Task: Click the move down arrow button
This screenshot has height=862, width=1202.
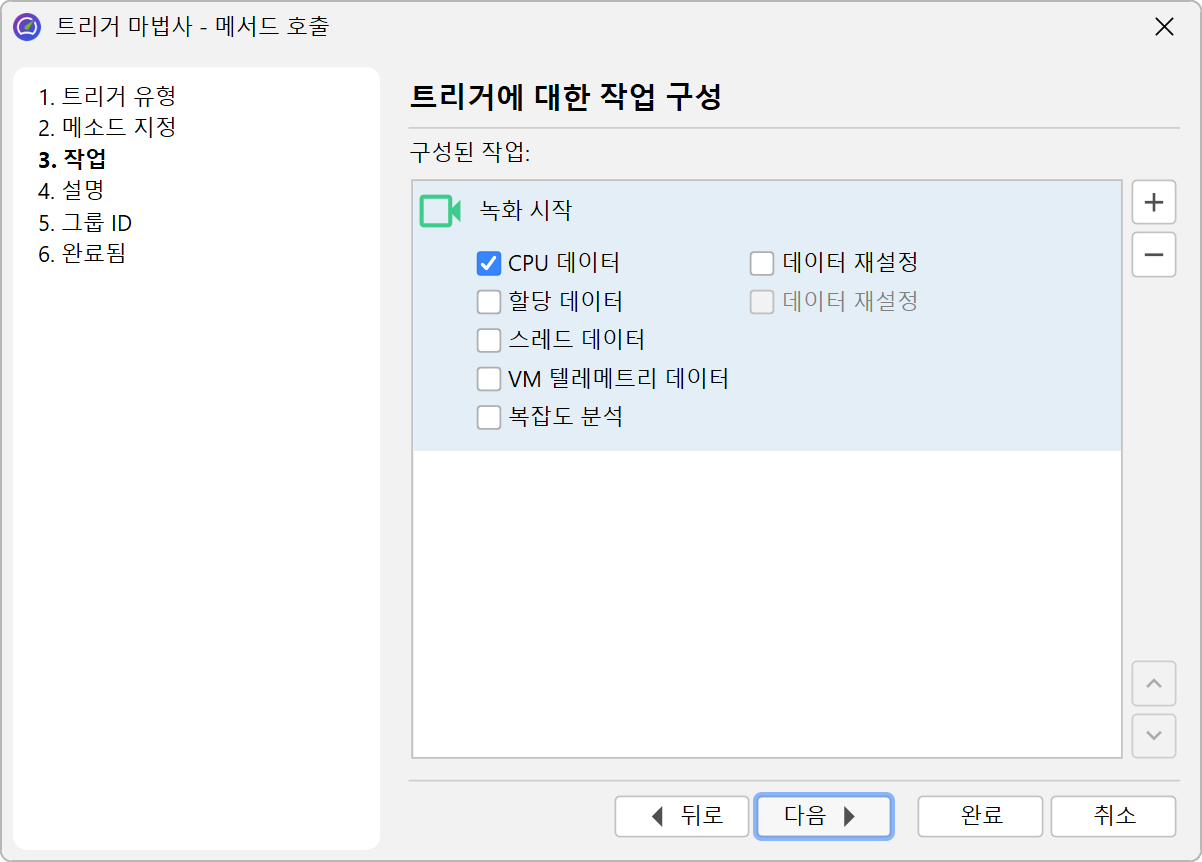Action: 1153,736
